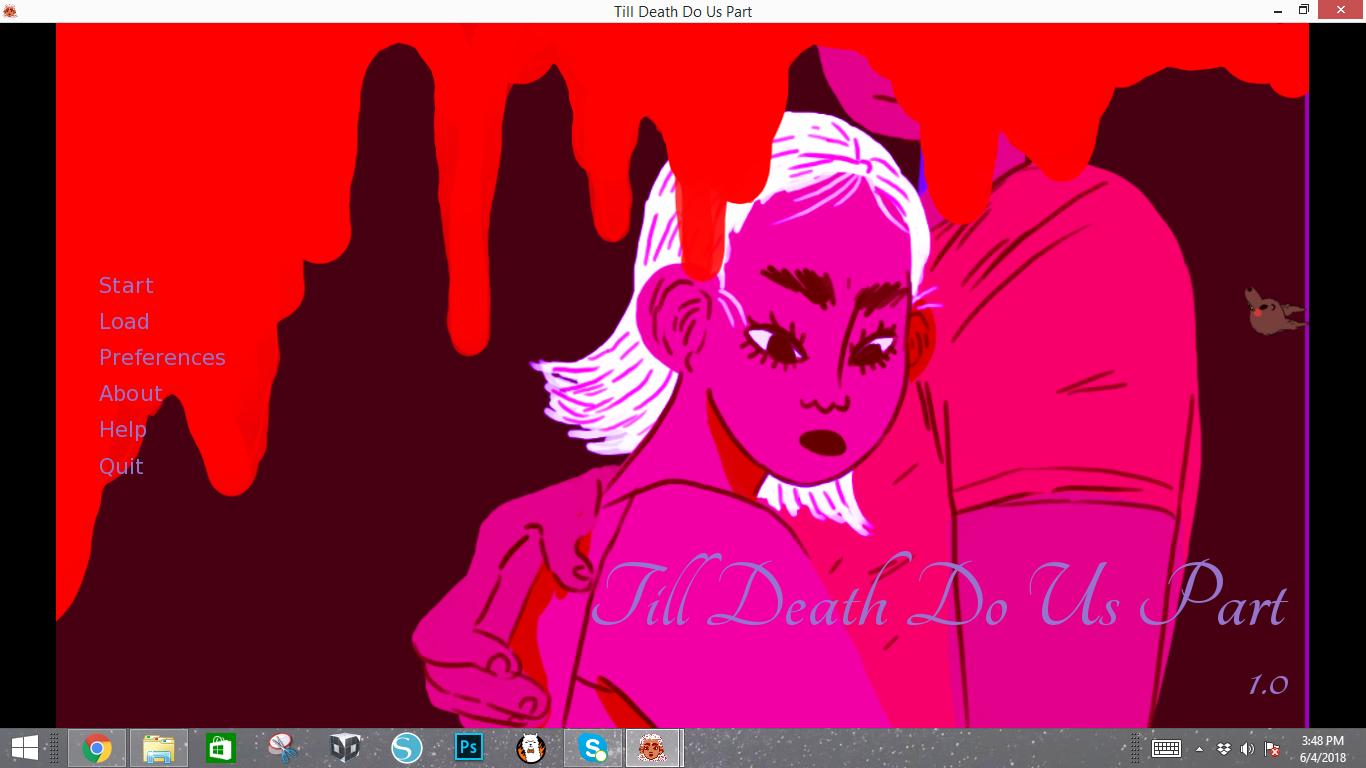Select the Till Death Do Us Part taskbar icon

pos(654,748)
